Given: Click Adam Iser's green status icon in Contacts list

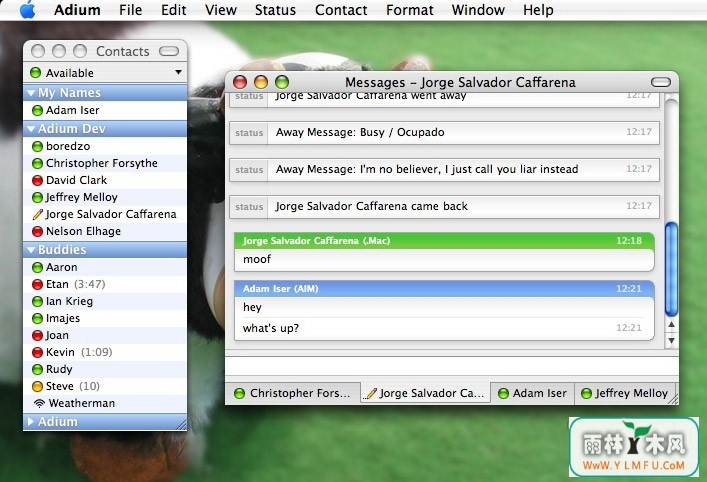Looking at the screenshot, I should tap(37, 110).
